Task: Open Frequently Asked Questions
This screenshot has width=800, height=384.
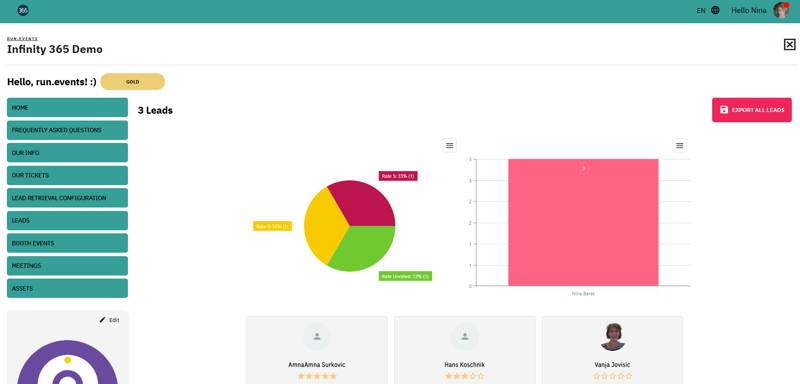Action: click(x=67, y=130)
